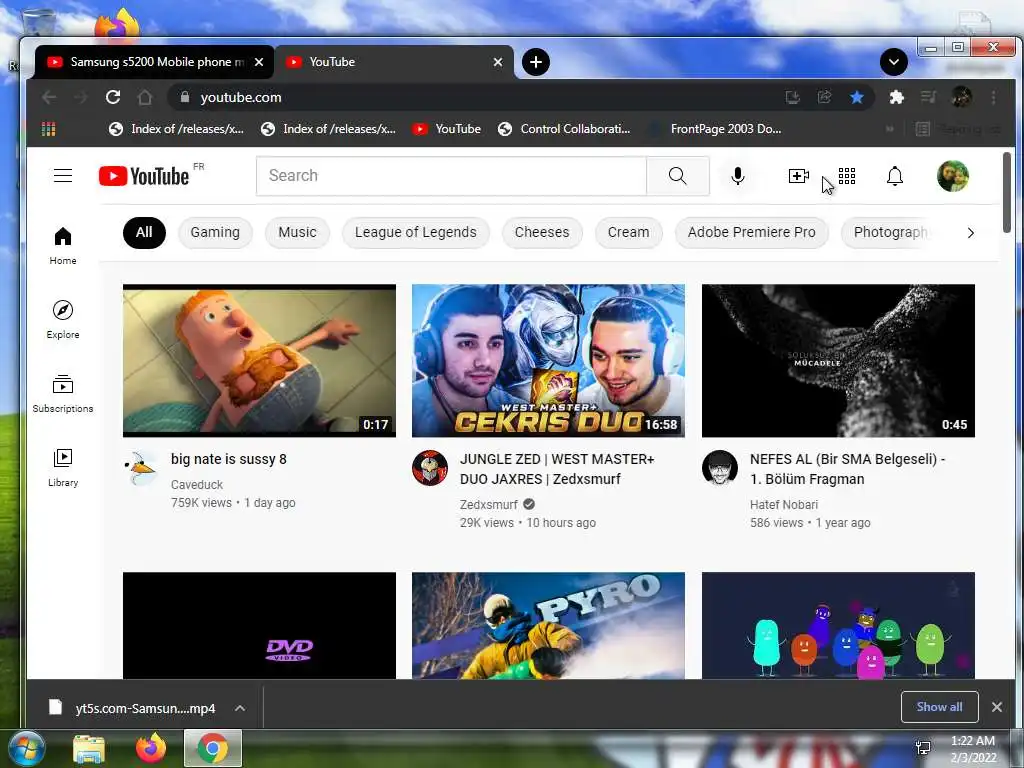Open Library in the sidebar
This screenshot has width=1024, height=768.
click(63, 468)
